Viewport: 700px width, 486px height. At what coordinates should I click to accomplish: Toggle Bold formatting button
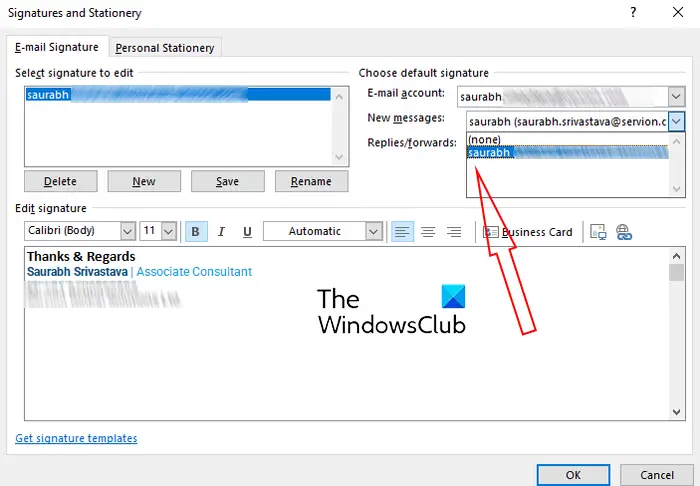(x=196, y=232)
